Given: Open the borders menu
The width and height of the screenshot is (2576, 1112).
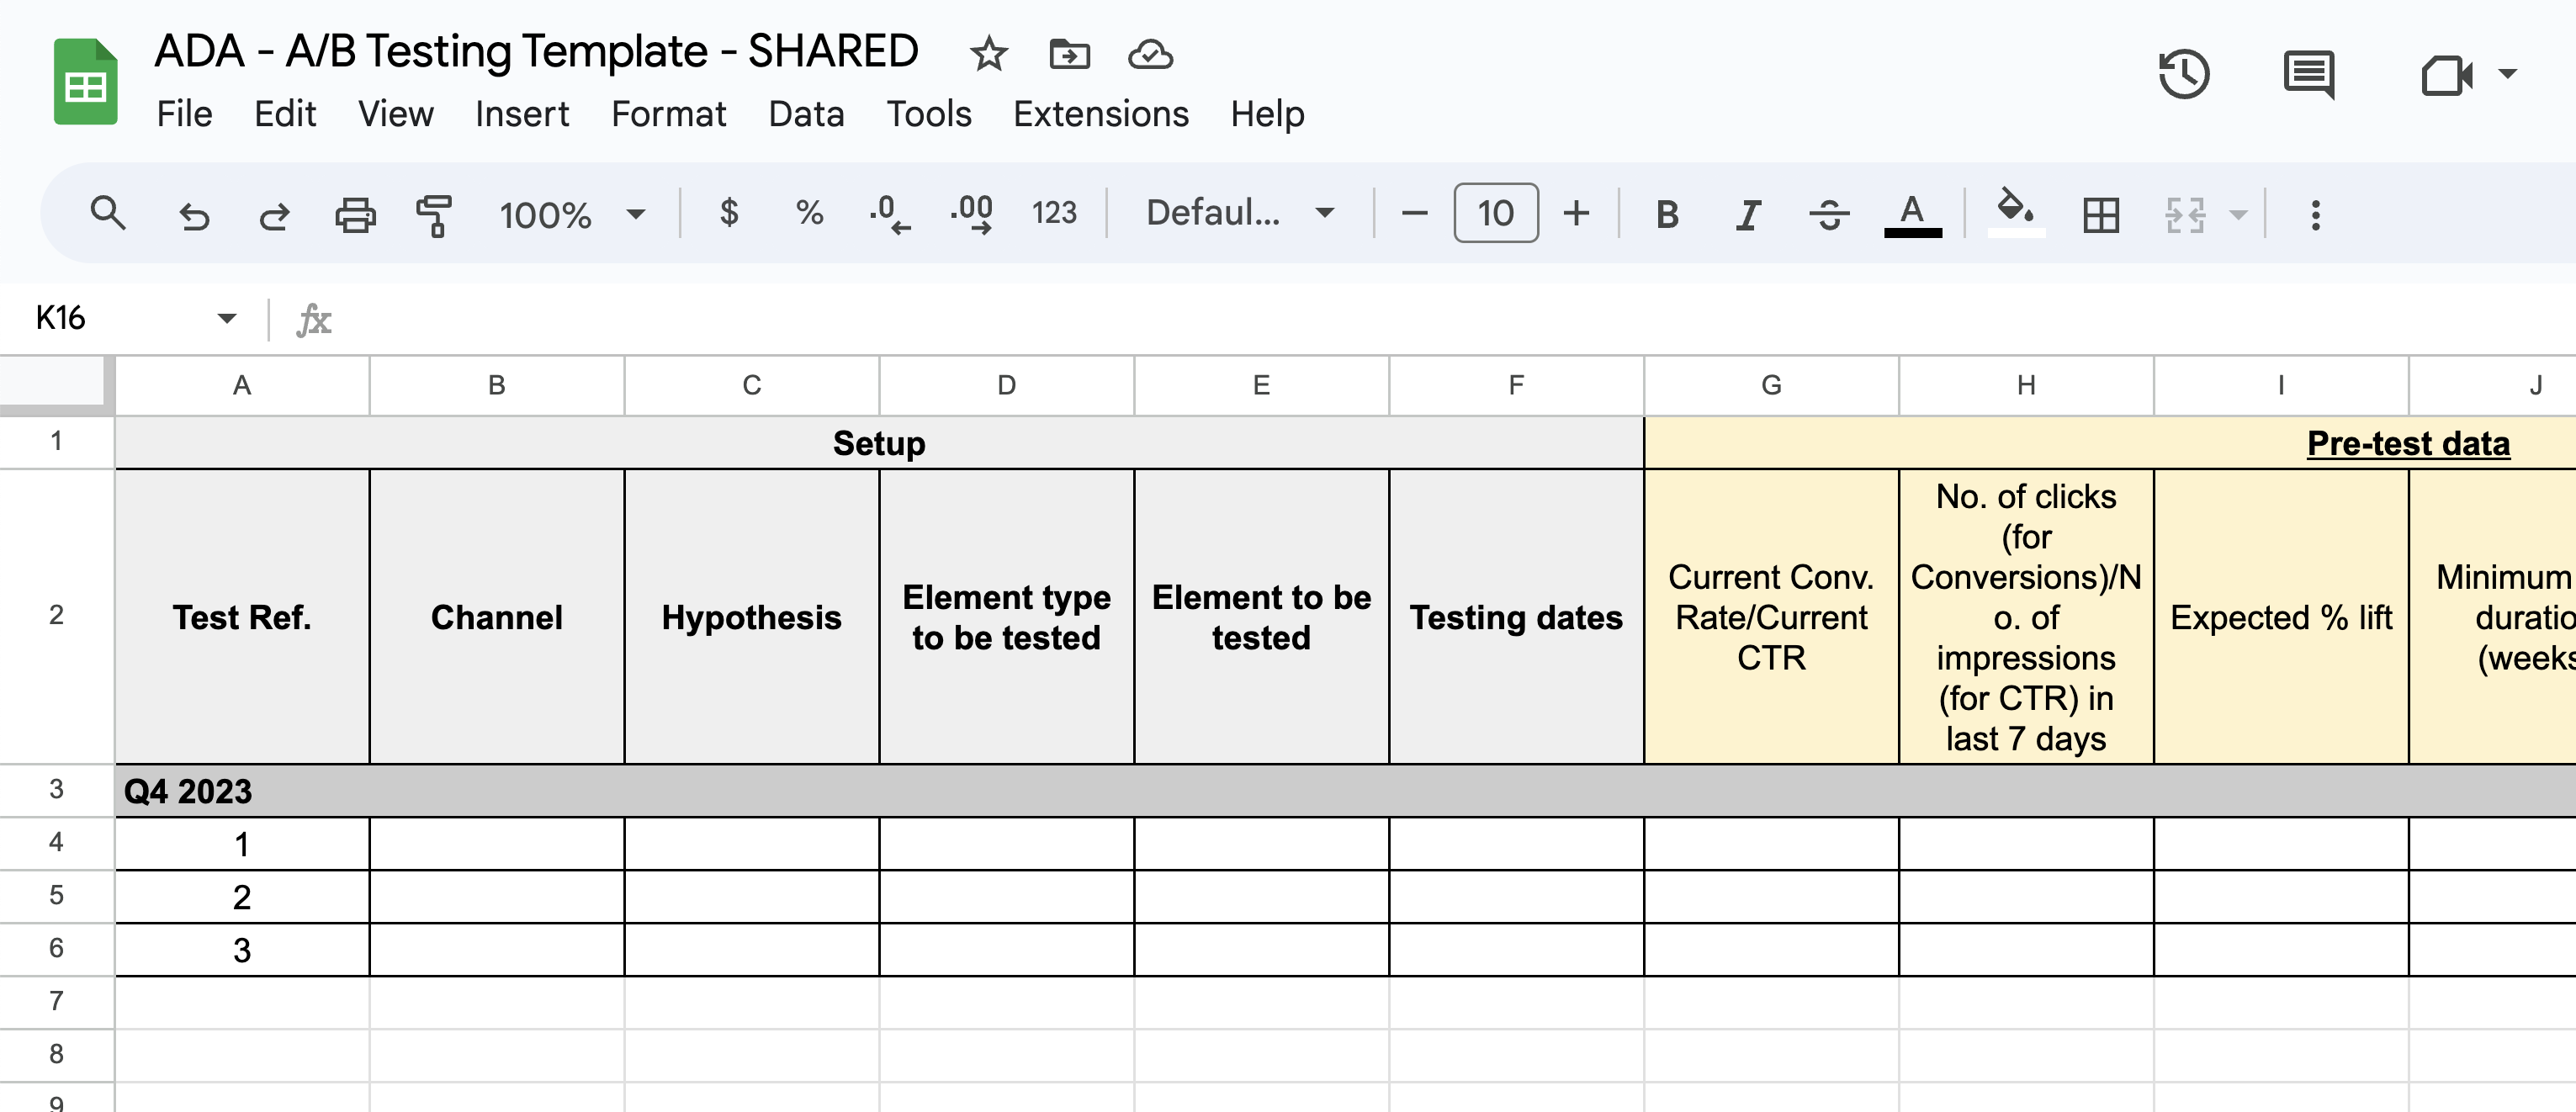Looking at the screenshot, I should pyautogui.click(x=2101, y=214).
